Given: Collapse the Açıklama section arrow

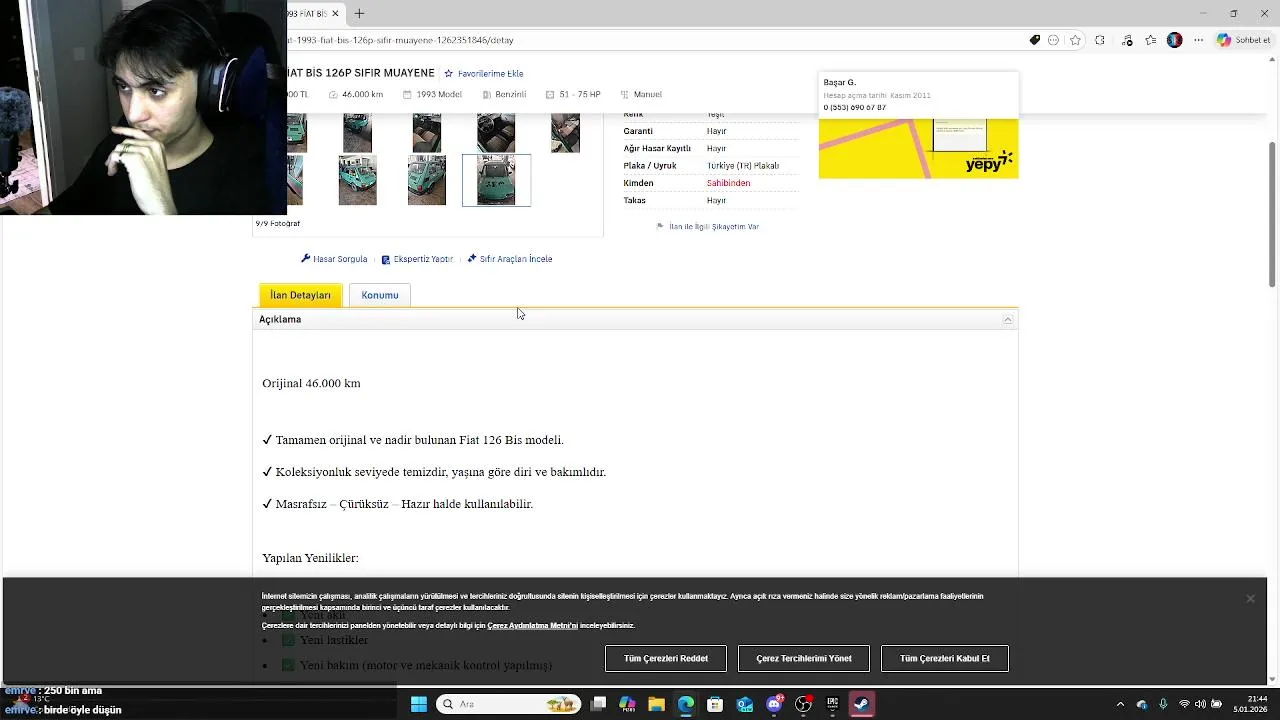Looking at the screenshot, I should click(x=1008, y=319).
